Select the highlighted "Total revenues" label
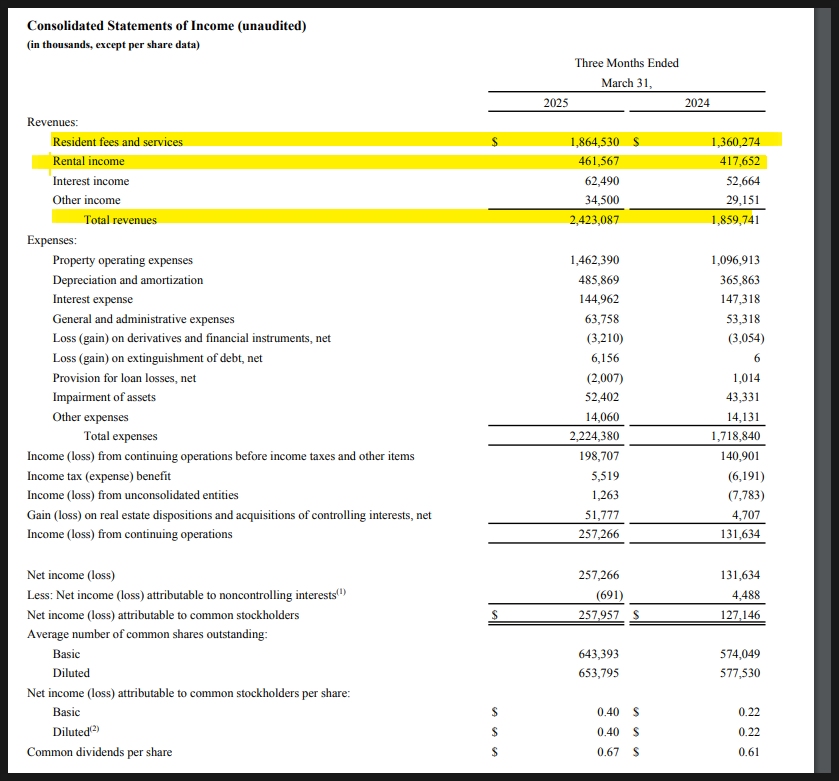Viewport: 839px width, 781px height. click(x=120, y=220)
